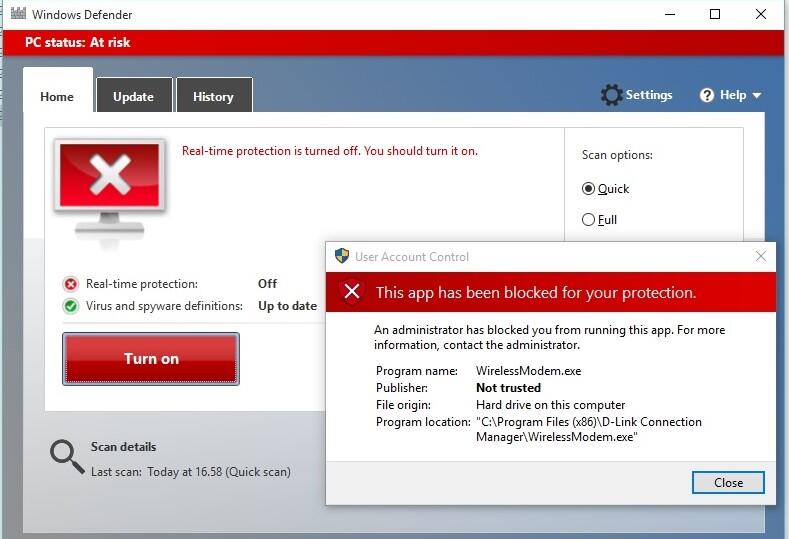Click the 'Not trusted' publisher value
Image resolution: width=789 pixels, height=539 pixels.
pyautogui.click(x=508, y=388)
